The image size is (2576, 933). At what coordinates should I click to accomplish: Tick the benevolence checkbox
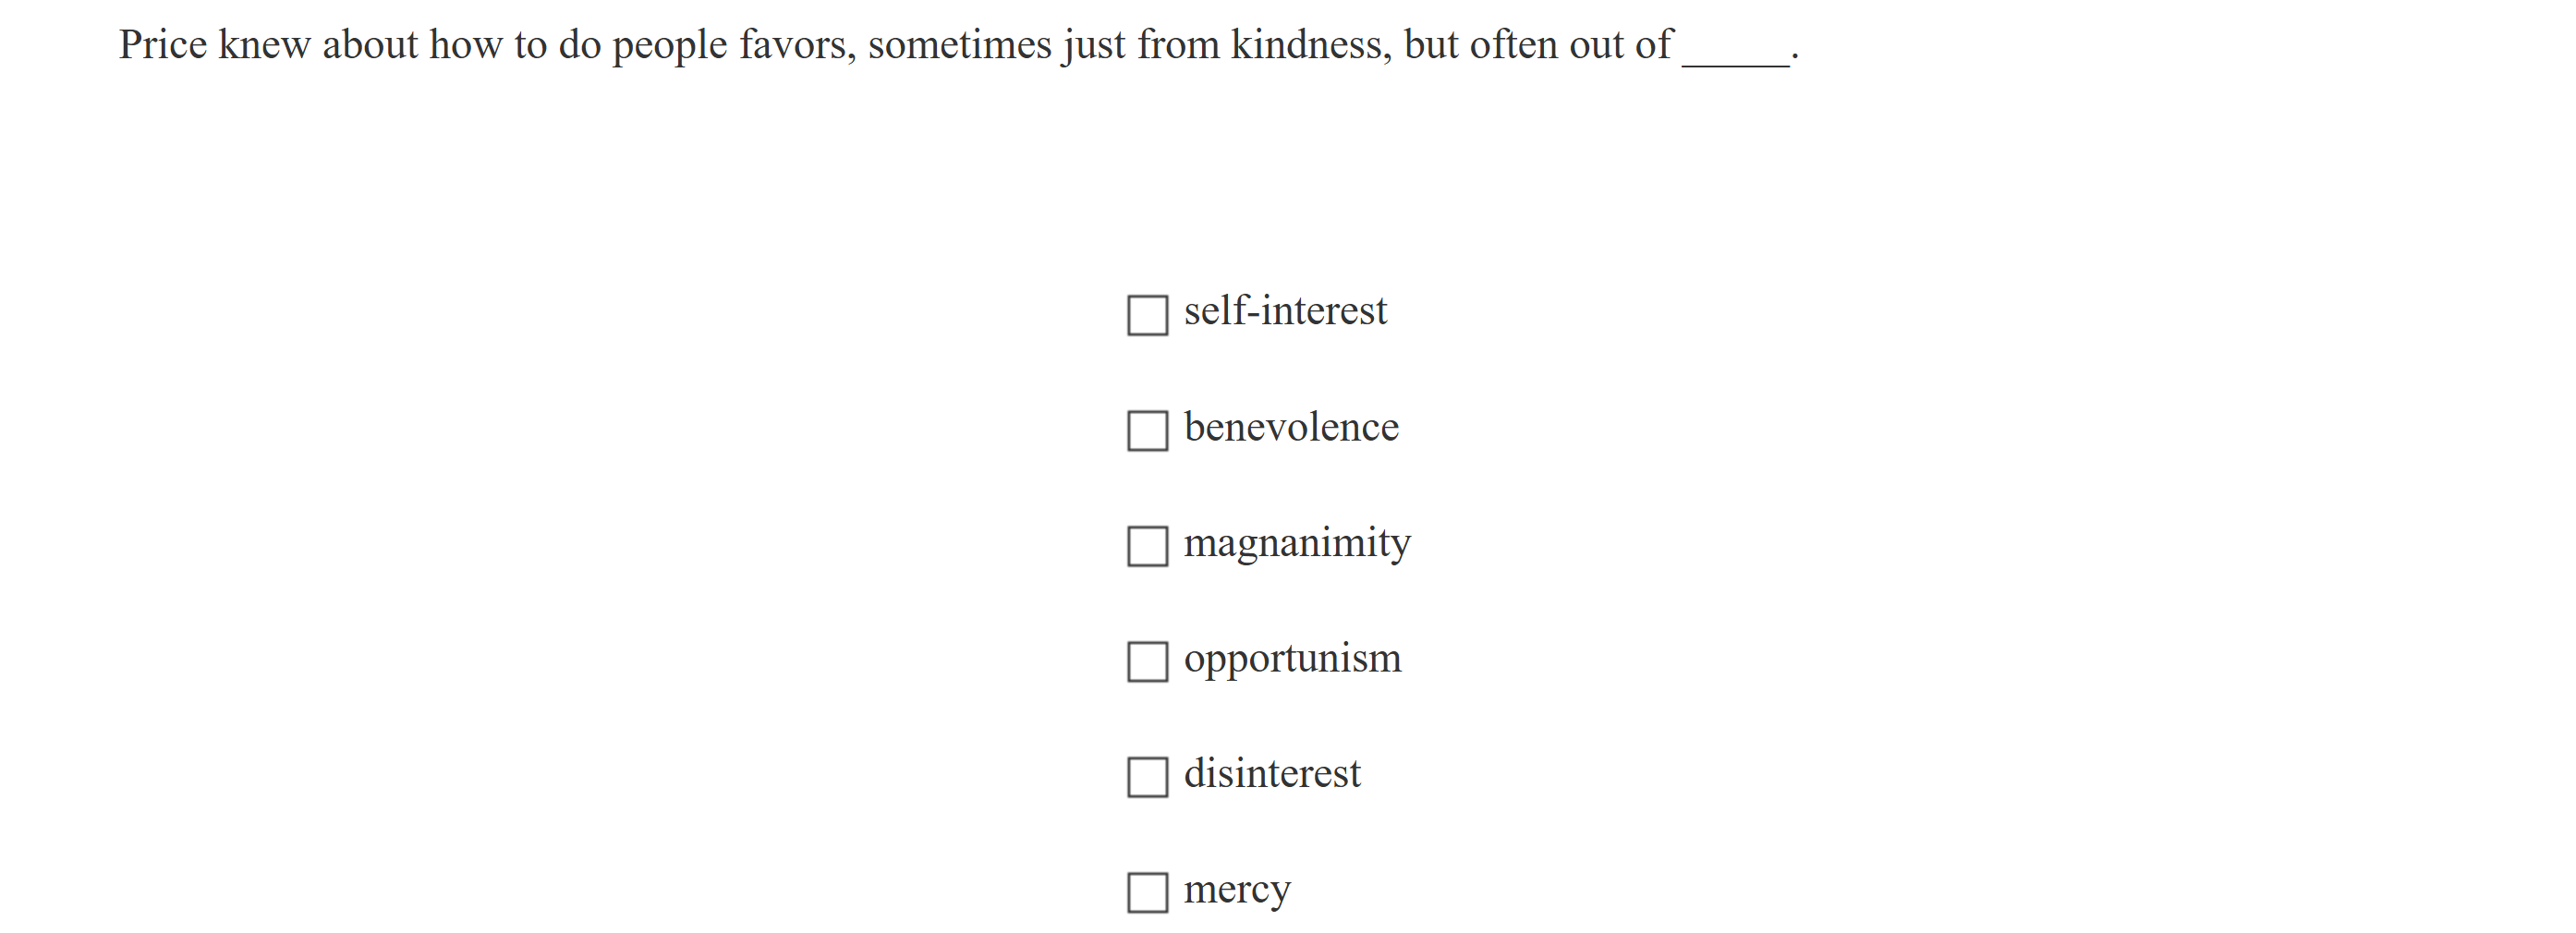pyautogui.click(x=1147, y=431)
